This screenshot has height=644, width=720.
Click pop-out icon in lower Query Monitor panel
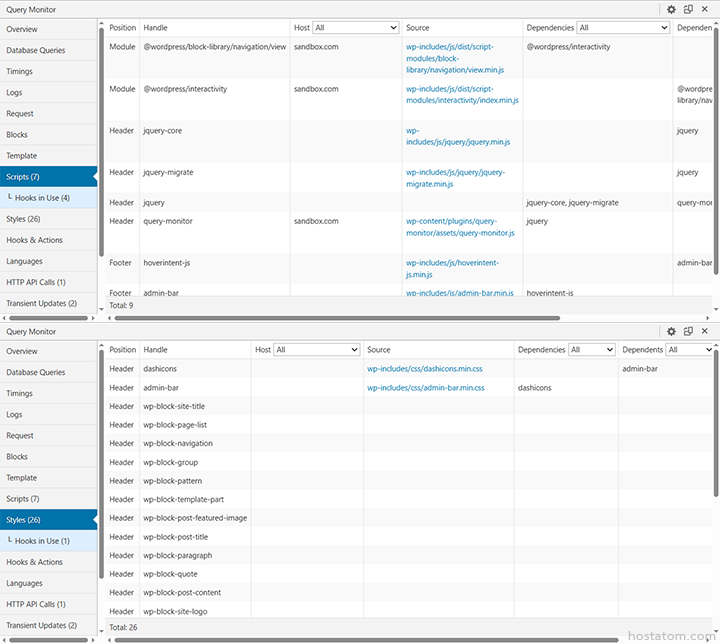pos(688,331)
